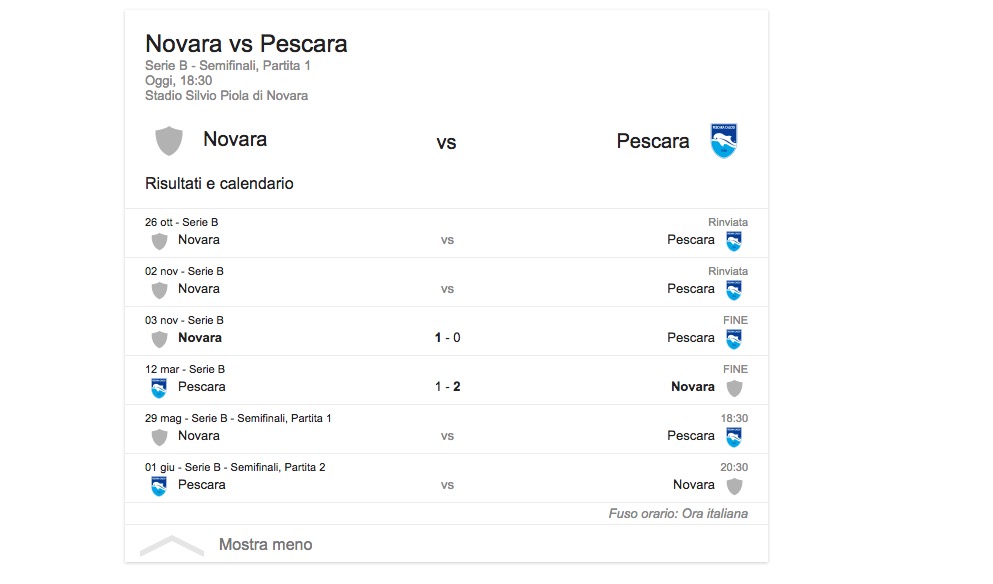
Task: Click Novara shield in the 01 giu row
Action: point(734,486)
